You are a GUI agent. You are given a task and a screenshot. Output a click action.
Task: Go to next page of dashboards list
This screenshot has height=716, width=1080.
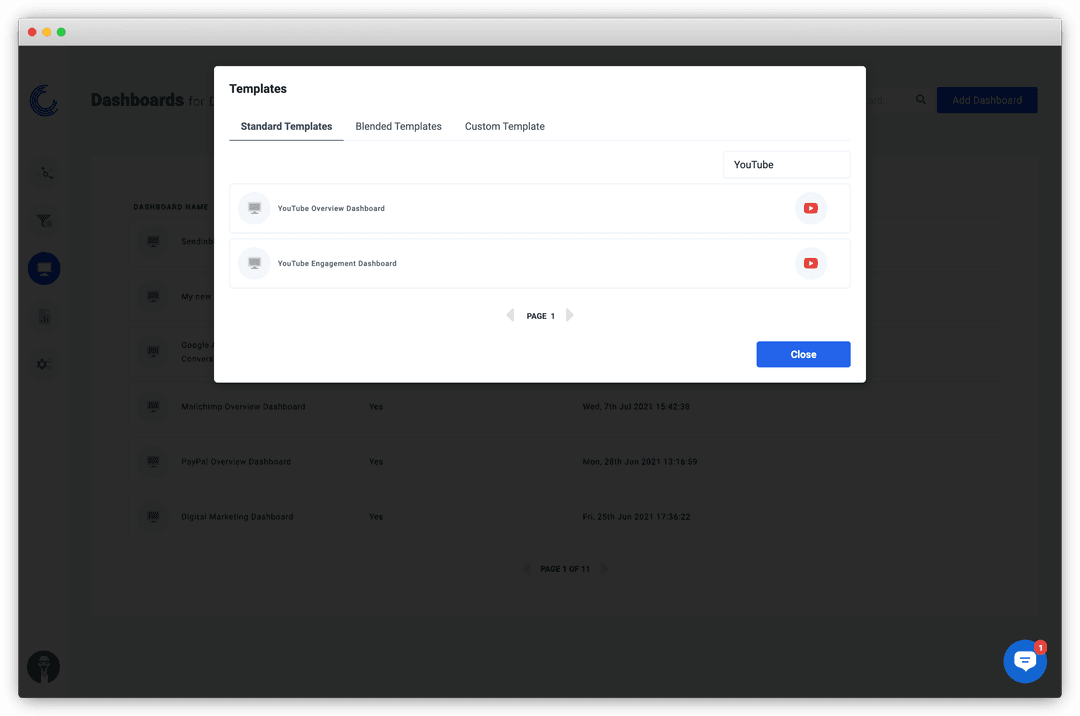604,569
